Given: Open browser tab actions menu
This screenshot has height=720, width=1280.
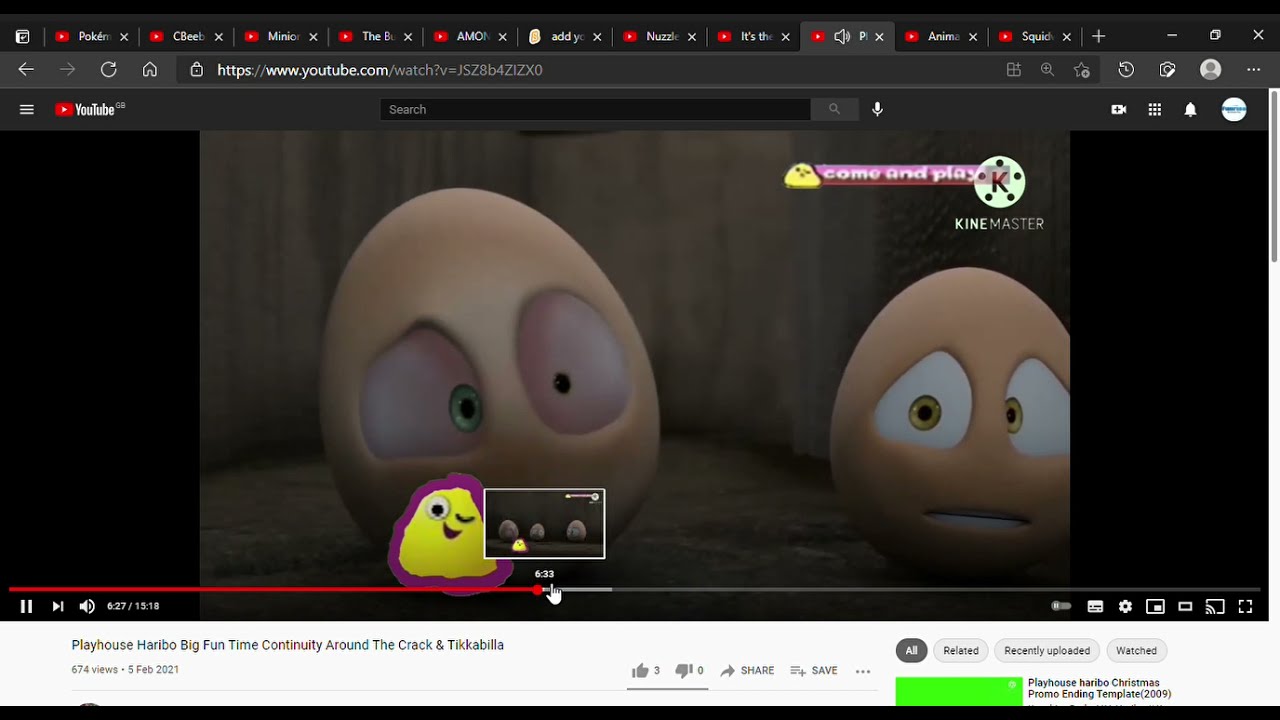Looking at the screenshot, I should coord(22,36).
